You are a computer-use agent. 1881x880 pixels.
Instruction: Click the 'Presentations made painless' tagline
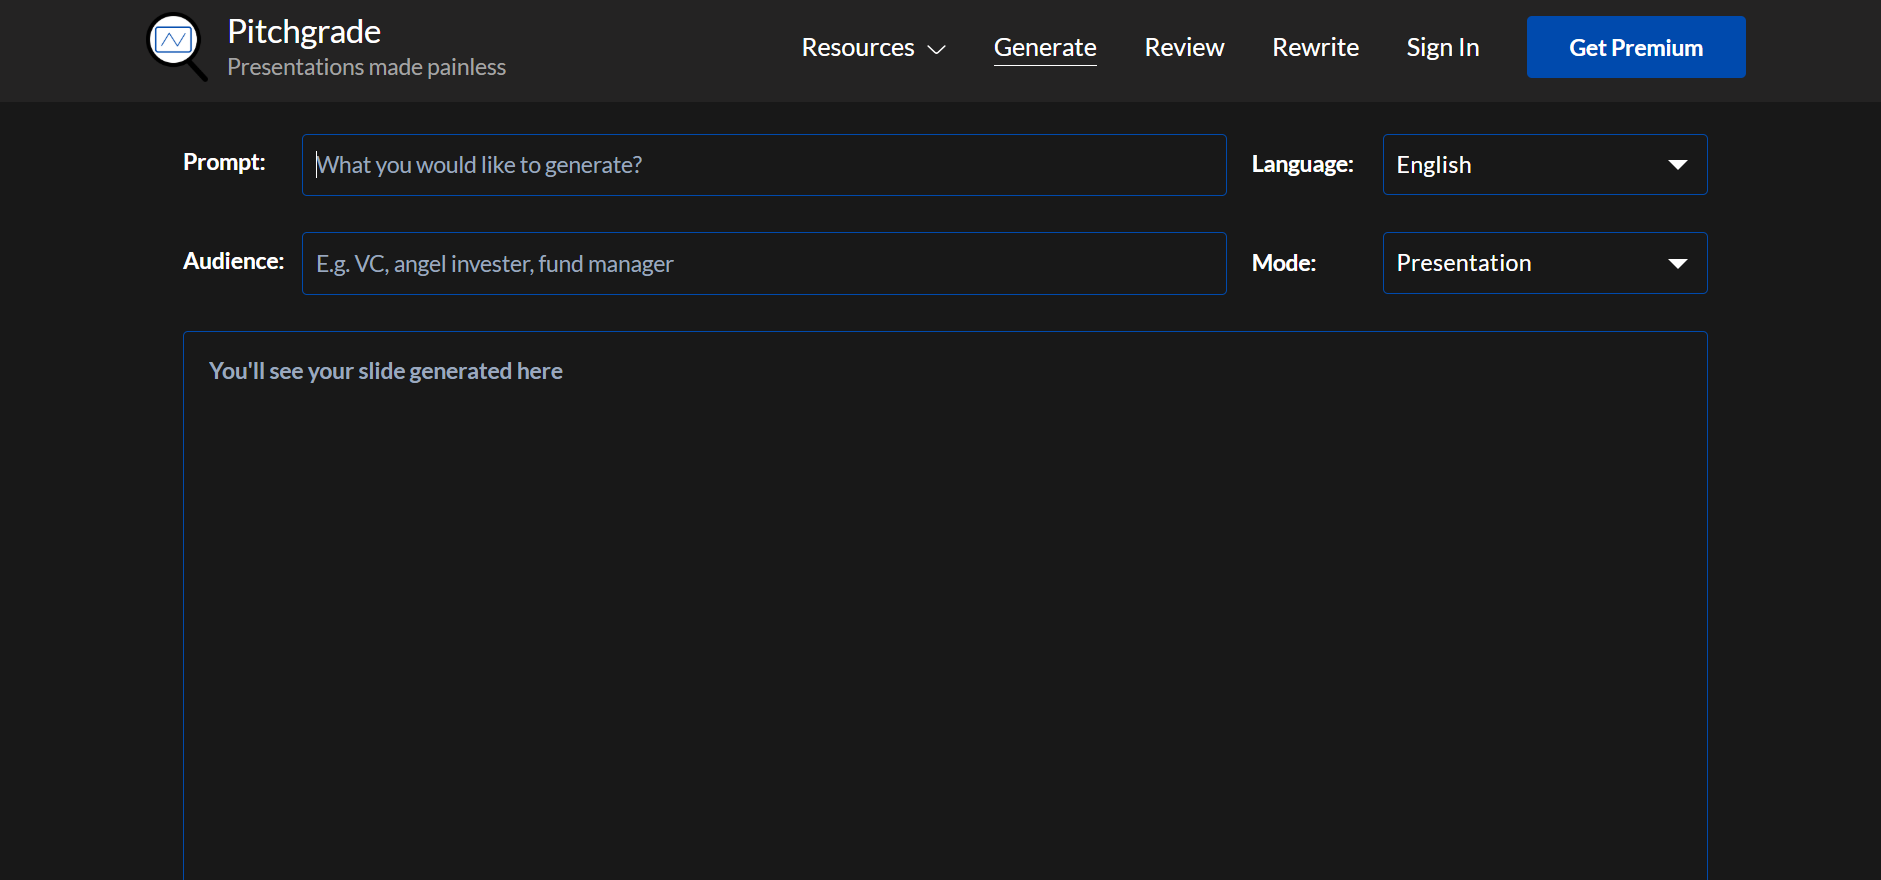point(366,67)
